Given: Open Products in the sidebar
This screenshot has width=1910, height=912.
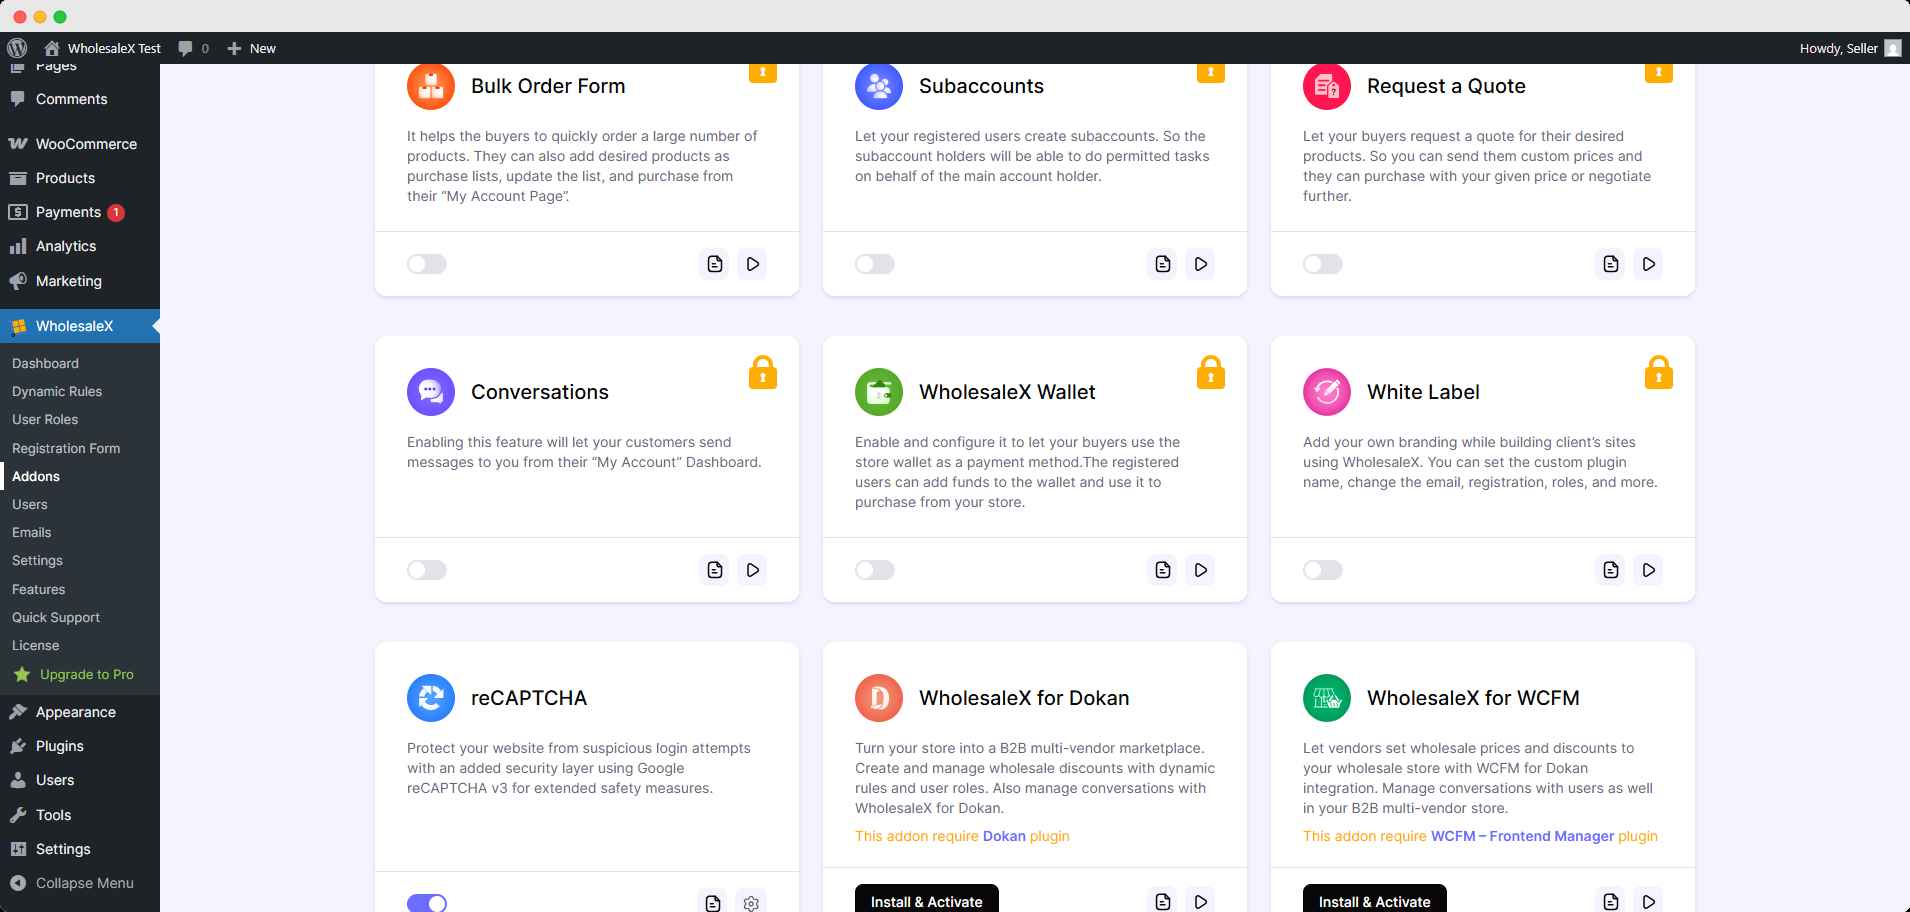Looking at the screenshot, I should tap(80, 178).
